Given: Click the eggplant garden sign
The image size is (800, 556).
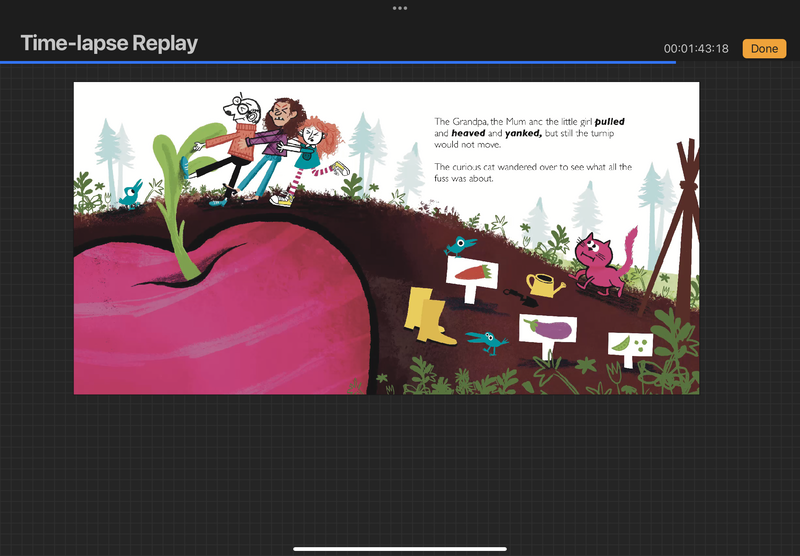Looking at the screenshot, I should (x=548, y=332).
